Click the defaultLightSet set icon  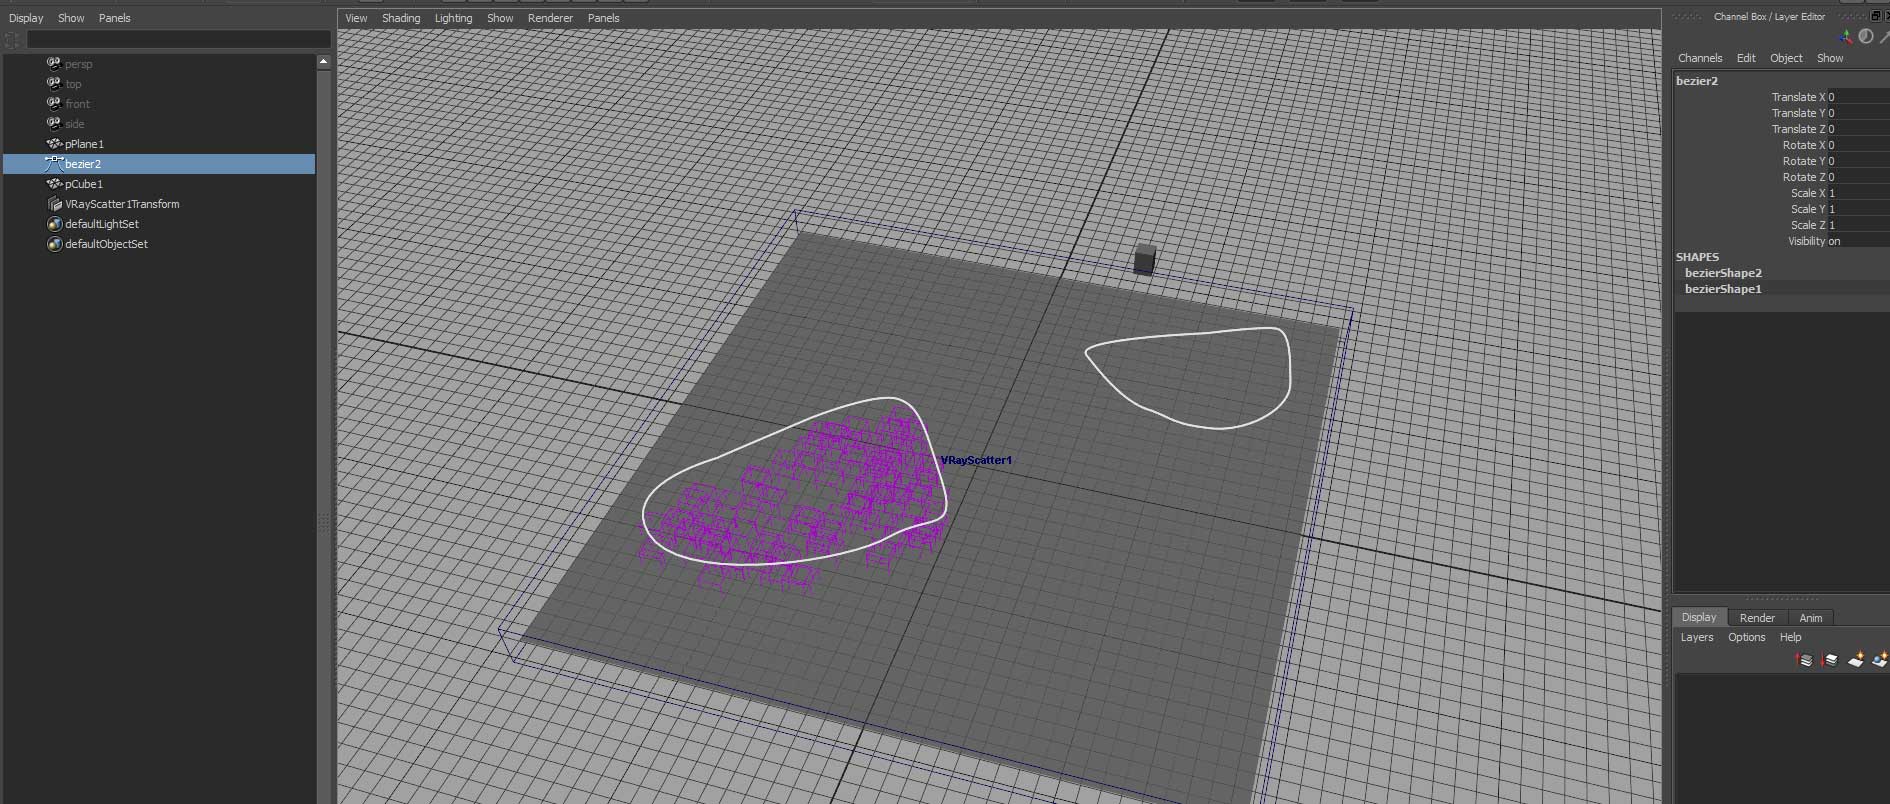click(x=55, y=223)
